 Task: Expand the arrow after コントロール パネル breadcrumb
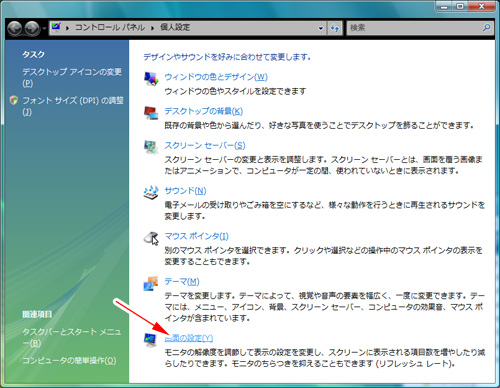pos(152,28)
